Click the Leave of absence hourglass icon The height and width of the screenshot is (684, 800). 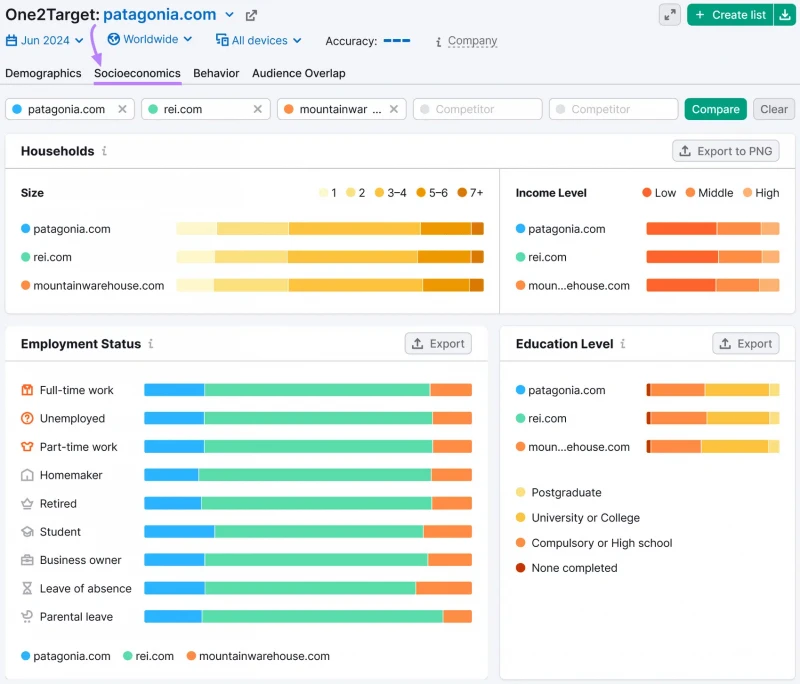click(27, 589)
